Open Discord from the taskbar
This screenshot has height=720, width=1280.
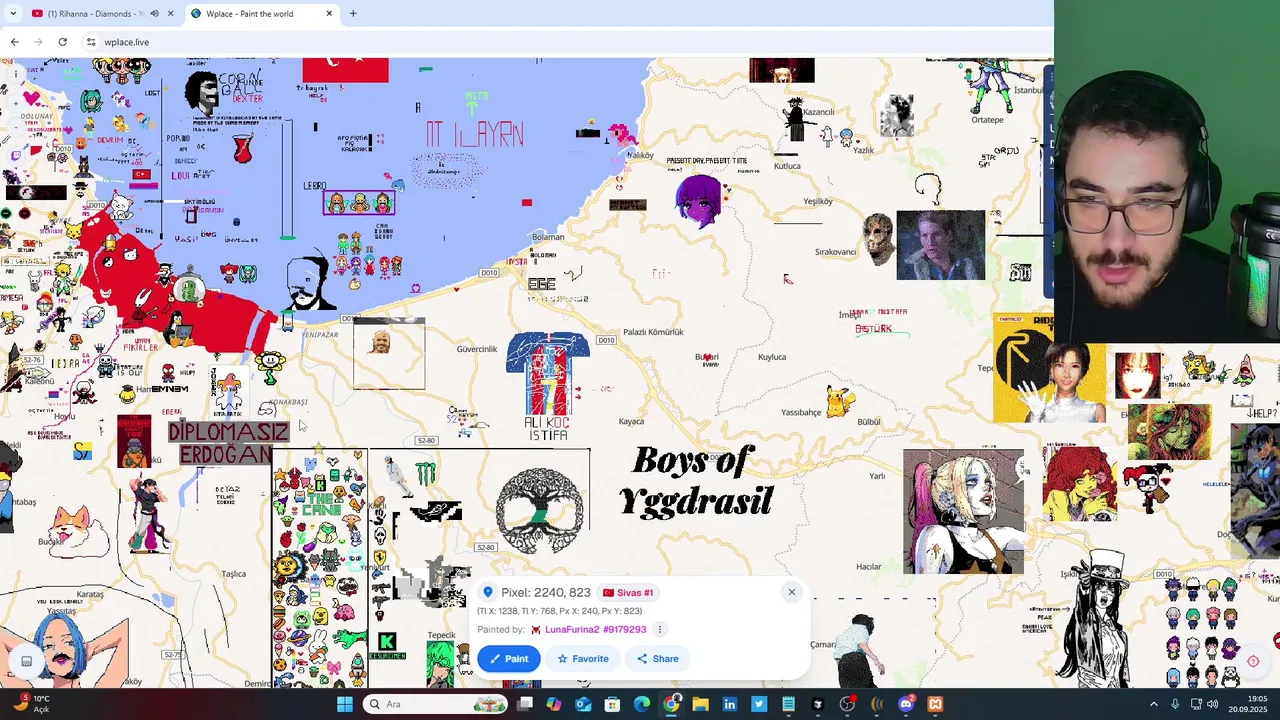[x=906, y=704]
